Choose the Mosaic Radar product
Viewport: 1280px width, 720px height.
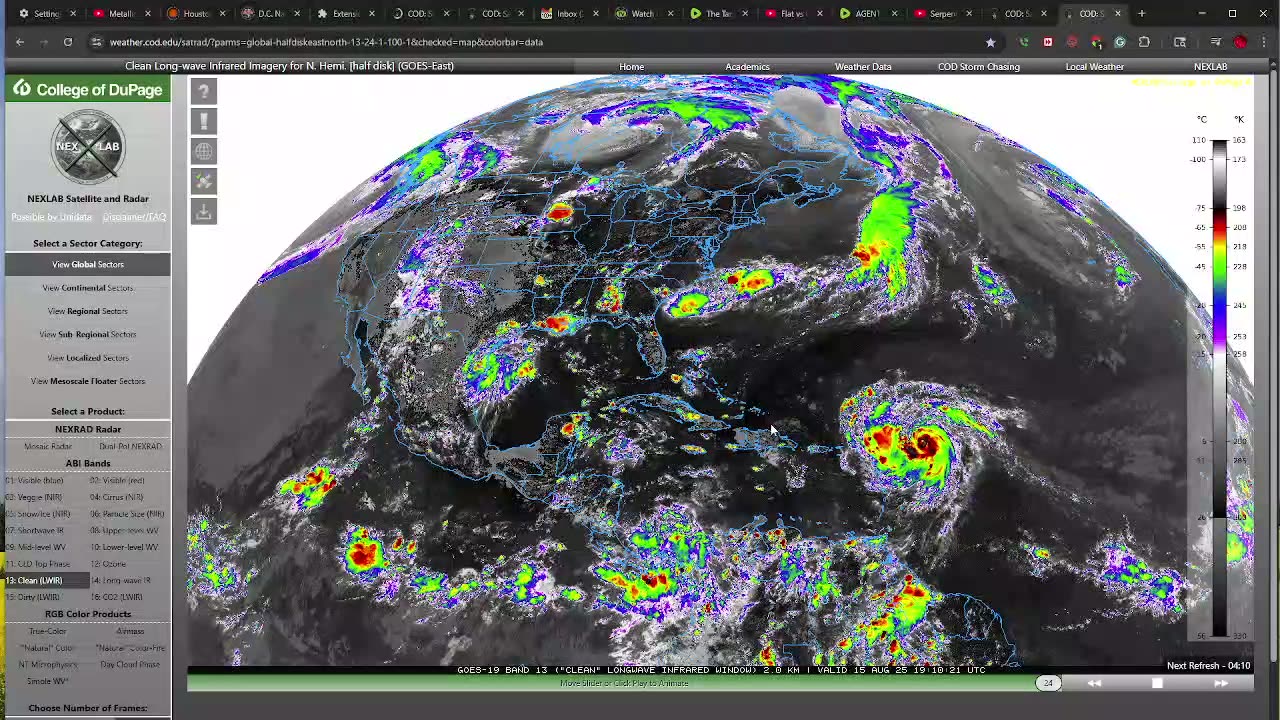tap(47, 446)
